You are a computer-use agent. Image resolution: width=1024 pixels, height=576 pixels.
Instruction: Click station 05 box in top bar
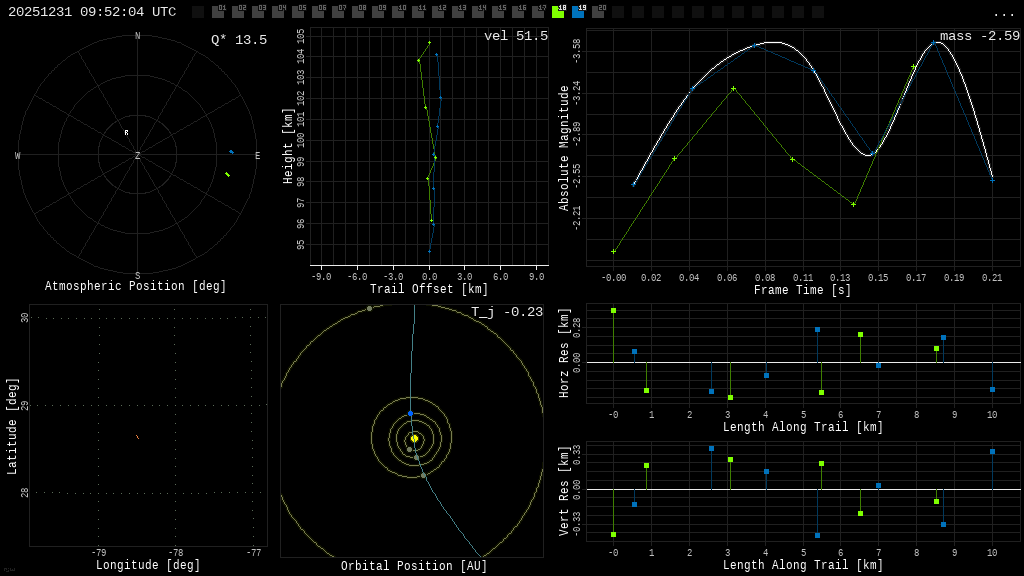(x=298, y=12)
